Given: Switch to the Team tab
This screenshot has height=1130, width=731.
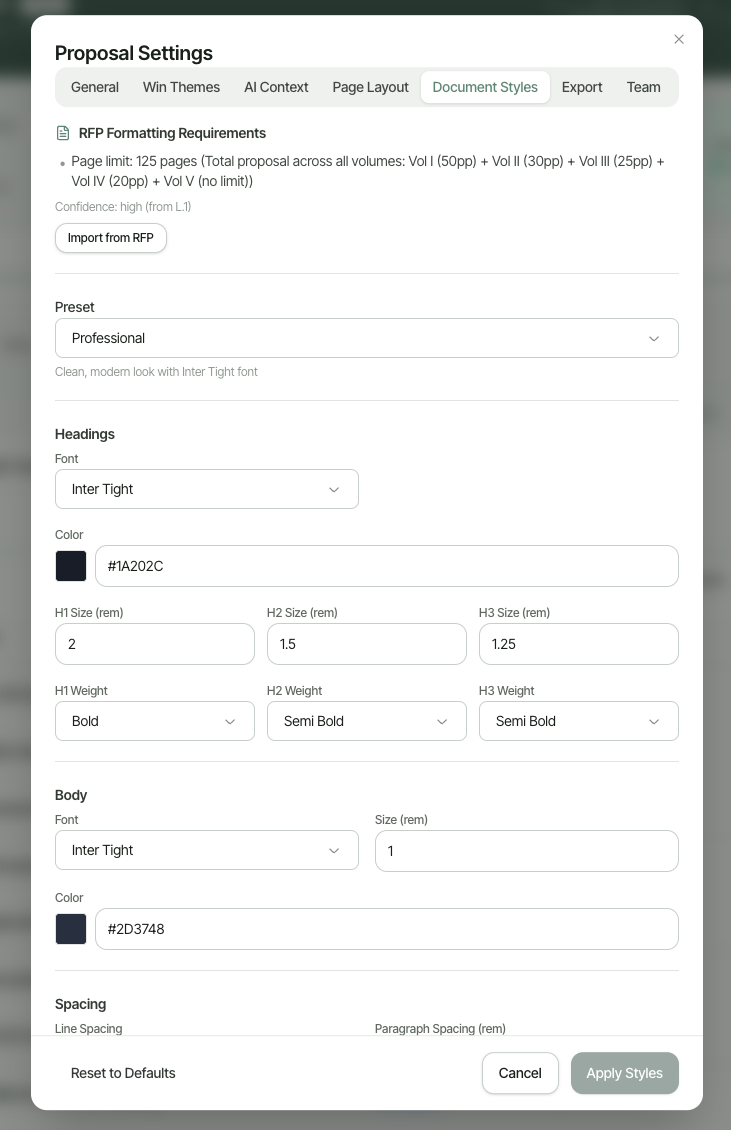Looking at the screenshot, I should point(643,87).
